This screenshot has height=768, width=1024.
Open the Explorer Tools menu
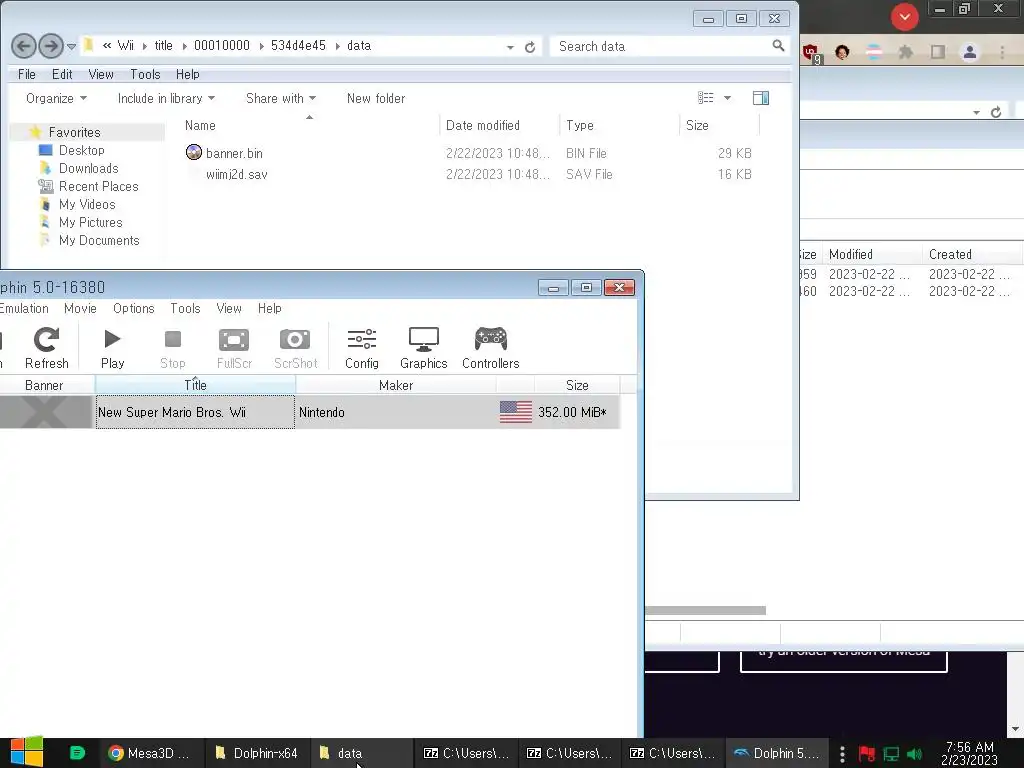(145, 74)
